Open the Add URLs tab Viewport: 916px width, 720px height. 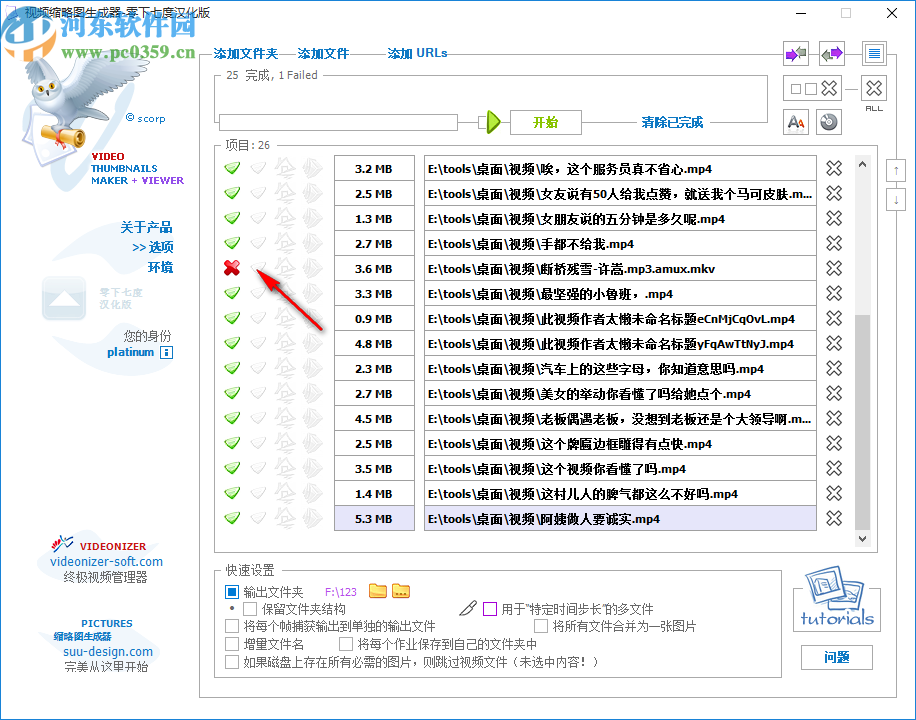[417, 53]
